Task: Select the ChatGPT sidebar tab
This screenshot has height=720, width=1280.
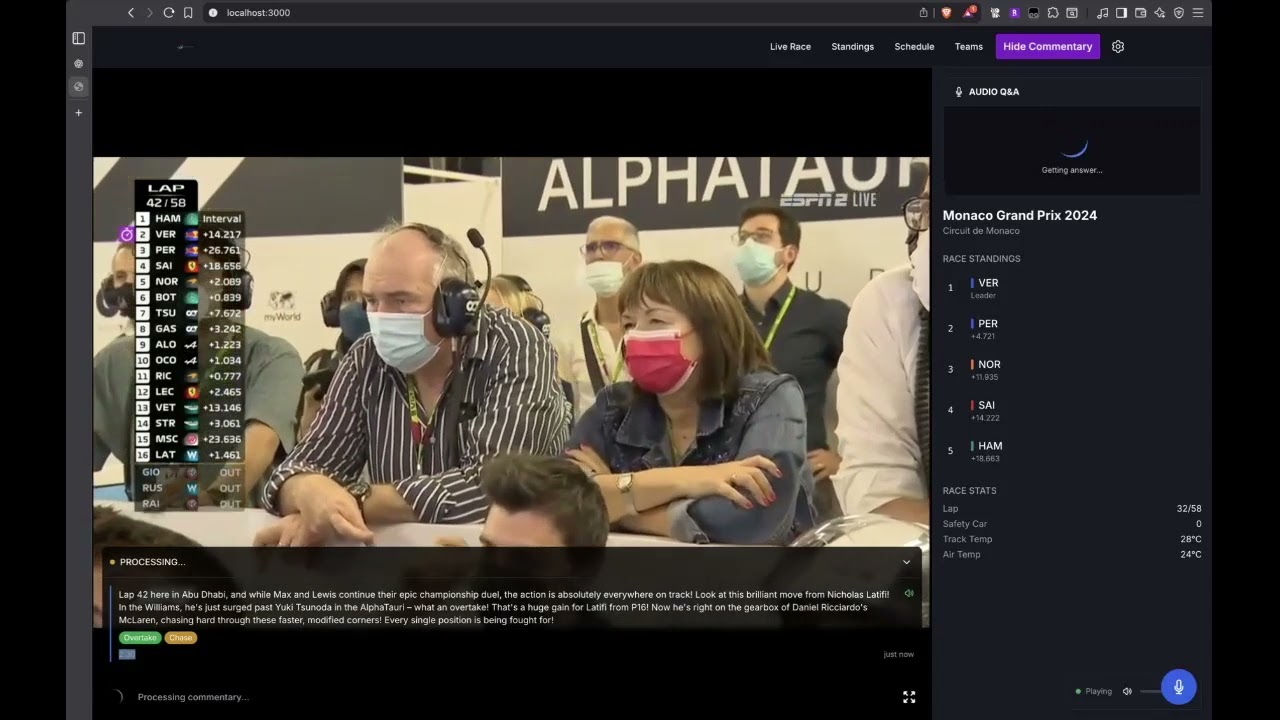Action: pyautogui.click(x=79, y=63)
